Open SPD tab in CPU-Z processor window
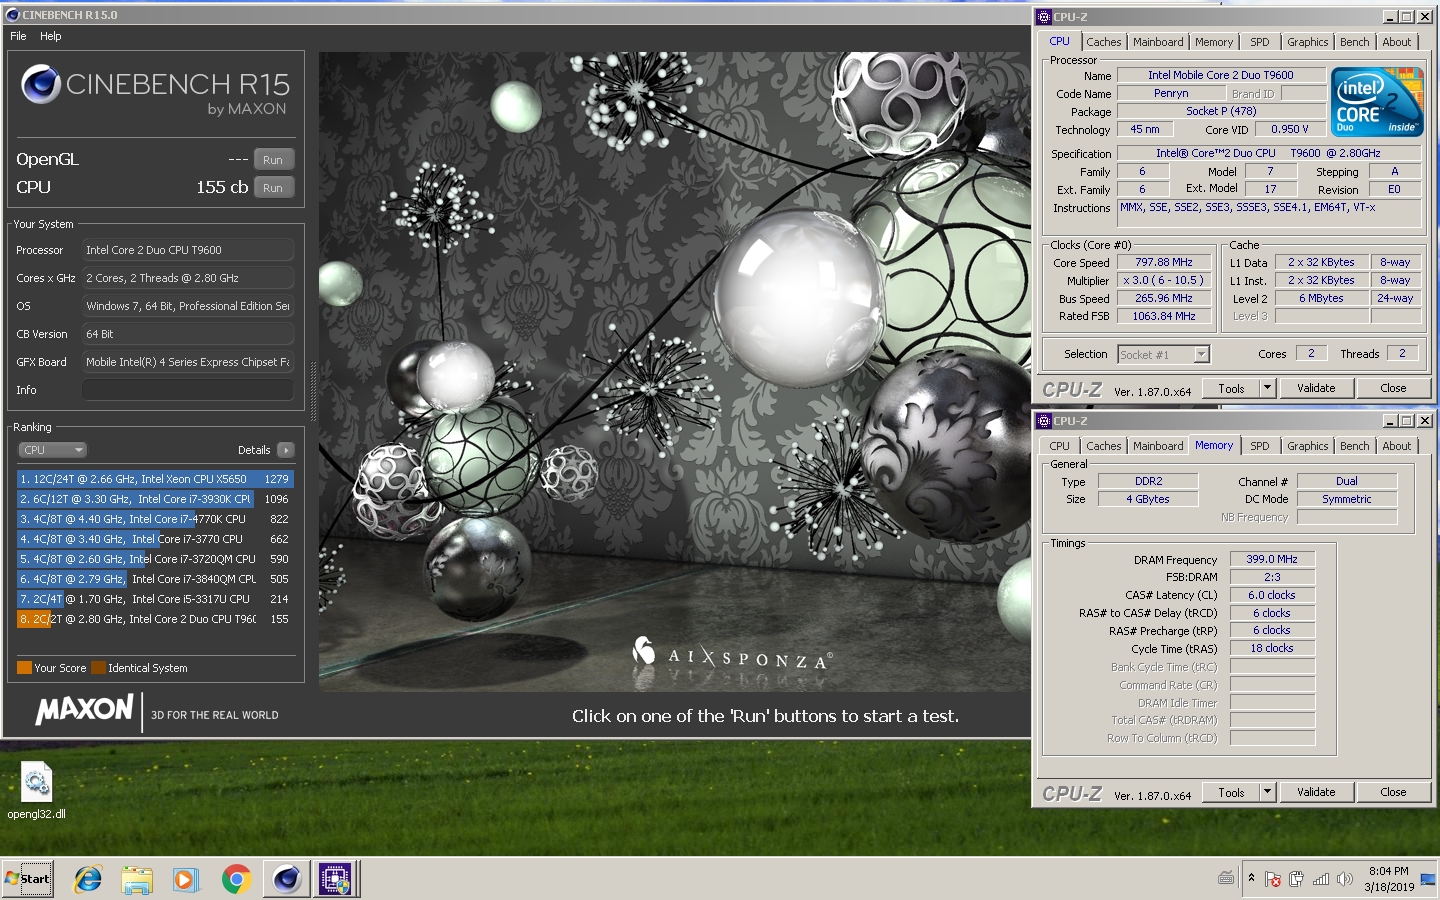The height and width of the screenshot is (900, 1440). pos(1260,42)
